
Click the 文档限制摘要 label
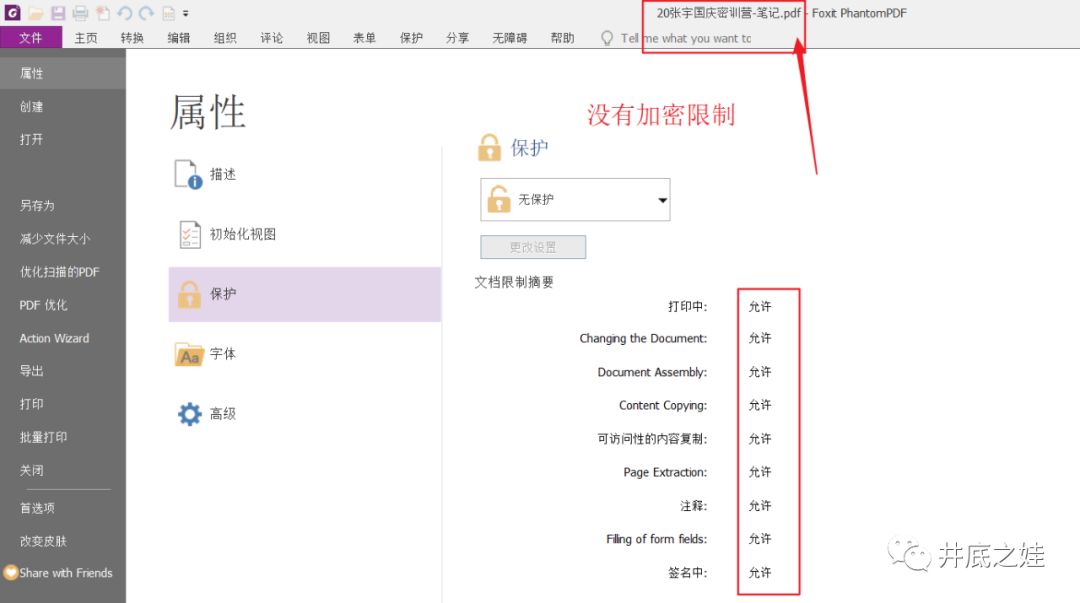(x=514, y=282)
